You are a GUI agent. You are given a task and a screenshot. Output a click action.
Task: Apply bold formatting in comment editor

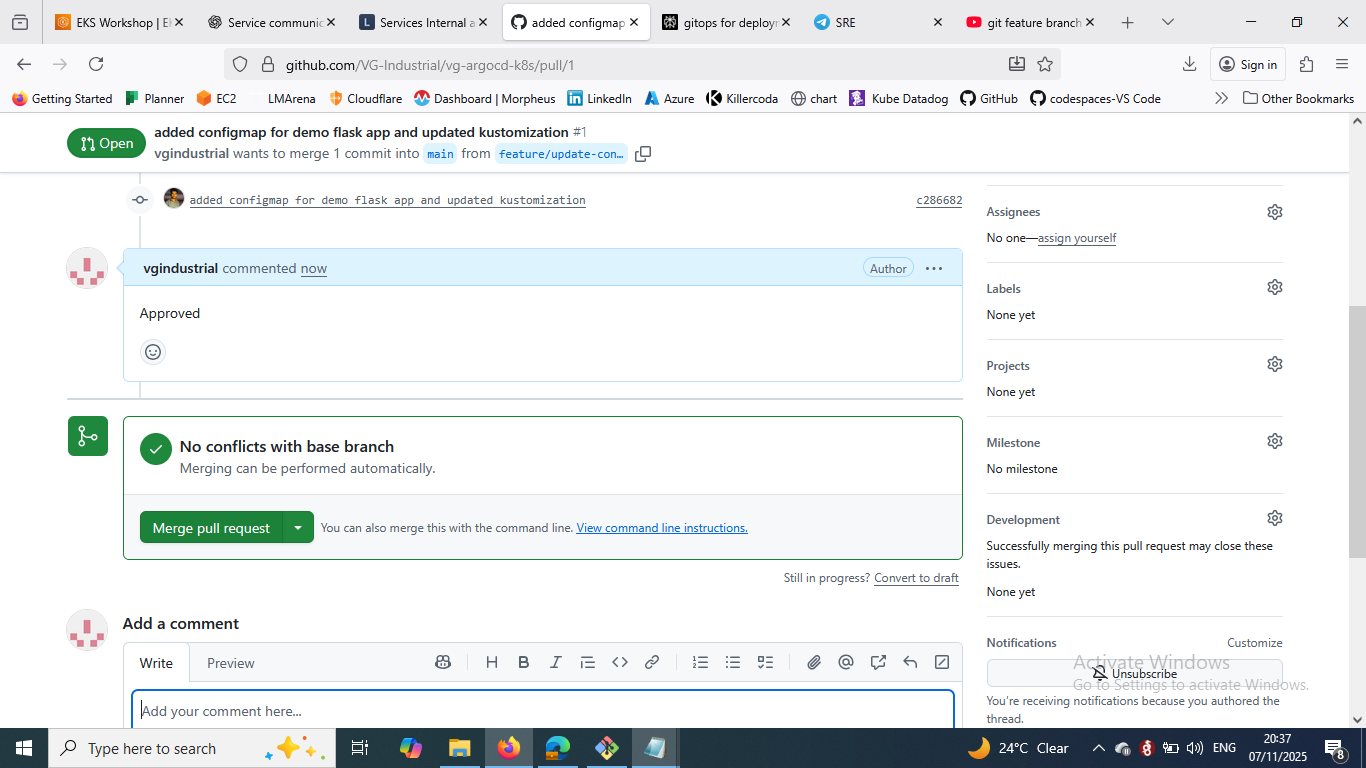(x=523, y=662)
